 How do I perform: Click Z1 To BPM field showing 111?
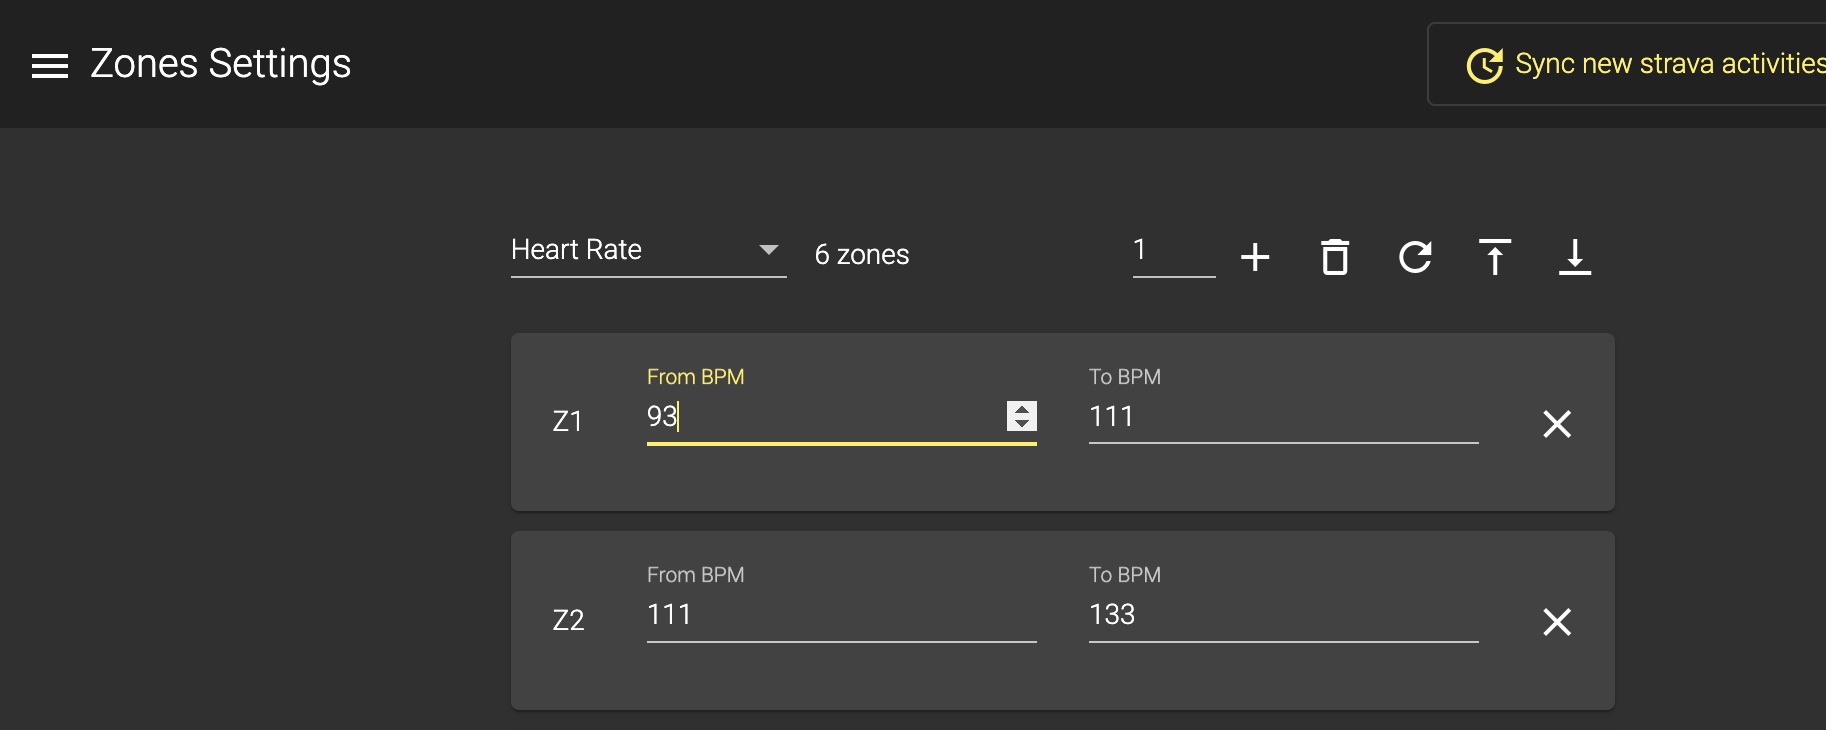tap(1283, 416)
